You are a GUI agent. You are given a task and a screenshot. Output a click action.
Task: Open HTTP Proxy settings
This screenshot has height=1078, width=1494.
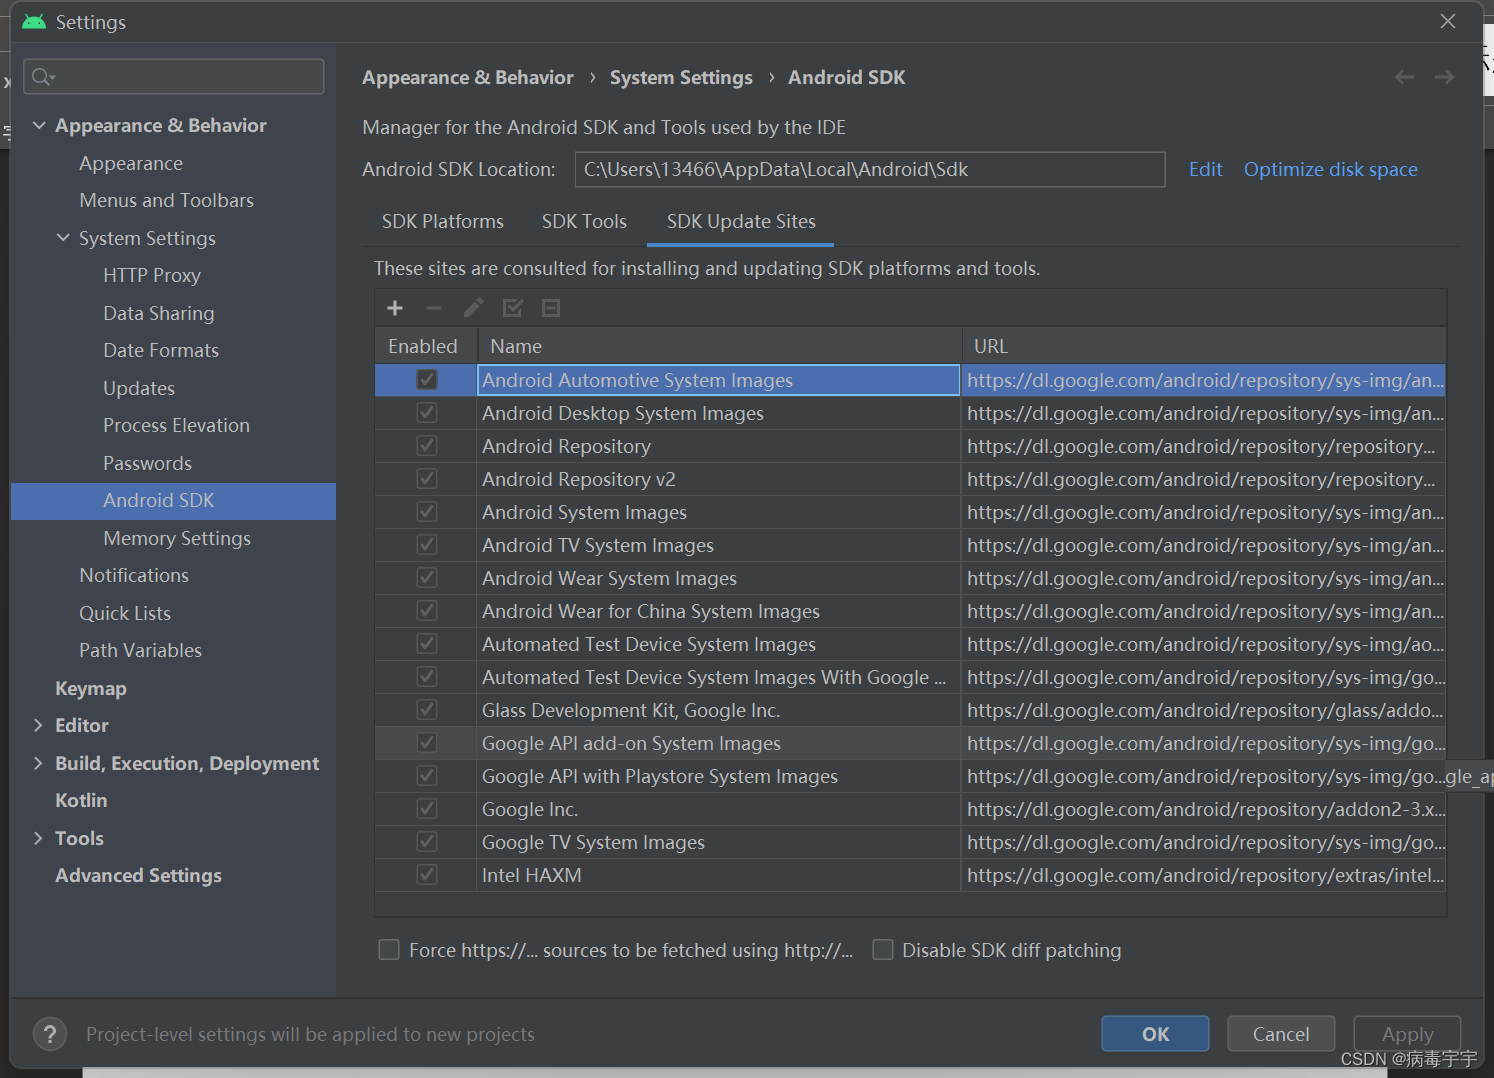click(x=152, y=275)
